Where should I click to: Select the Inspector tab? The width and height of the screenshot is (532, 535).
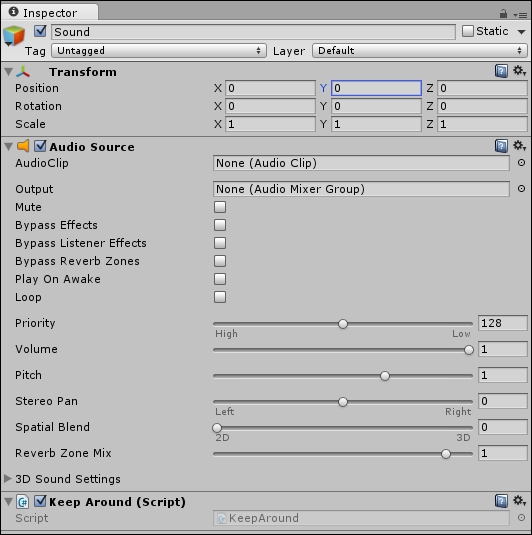(49, 13)
